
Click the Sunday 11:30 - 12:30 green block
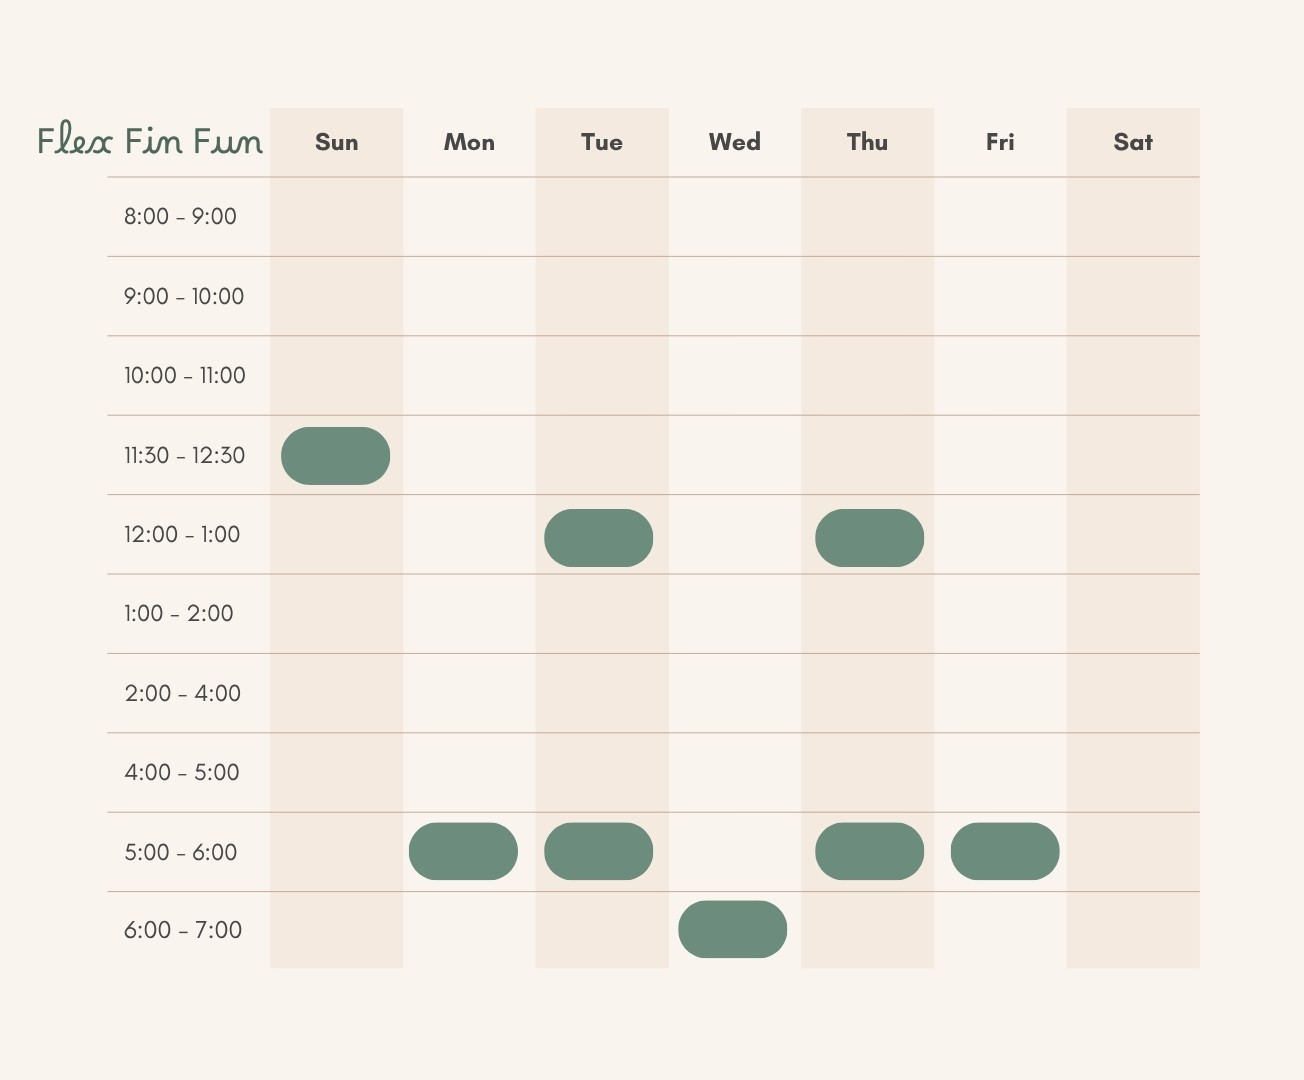335,456
